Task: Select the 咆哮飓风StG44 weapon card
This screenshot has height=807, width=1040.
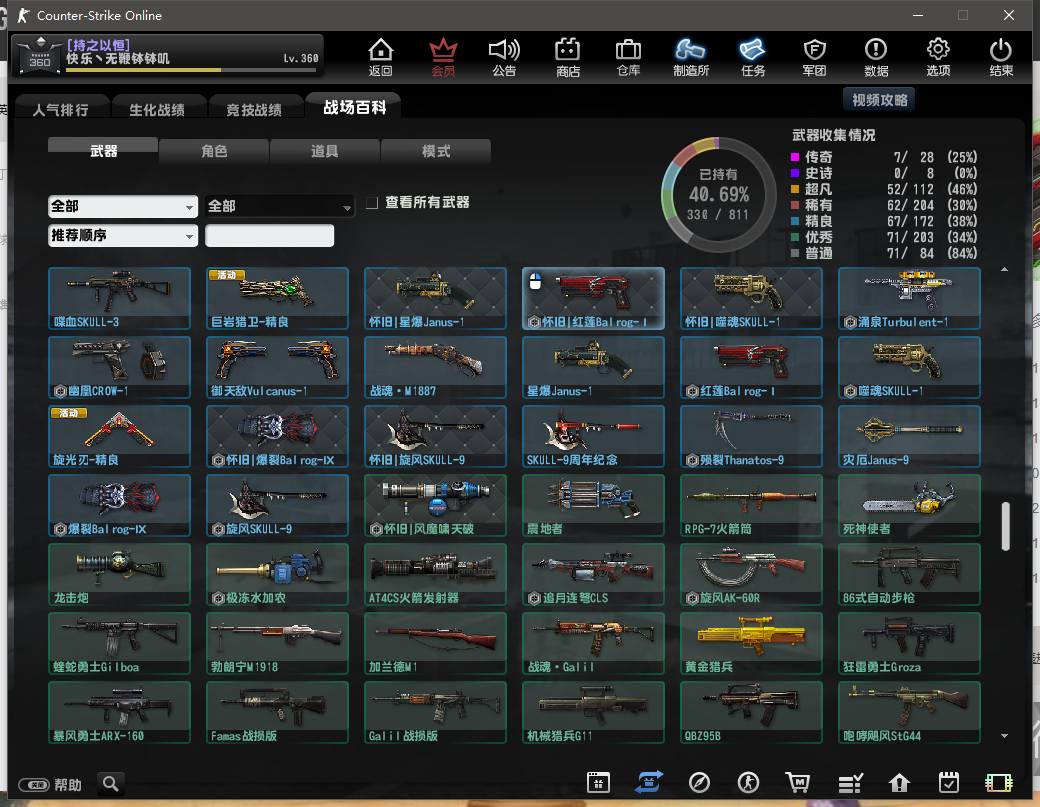Action: tap(909, 712)
